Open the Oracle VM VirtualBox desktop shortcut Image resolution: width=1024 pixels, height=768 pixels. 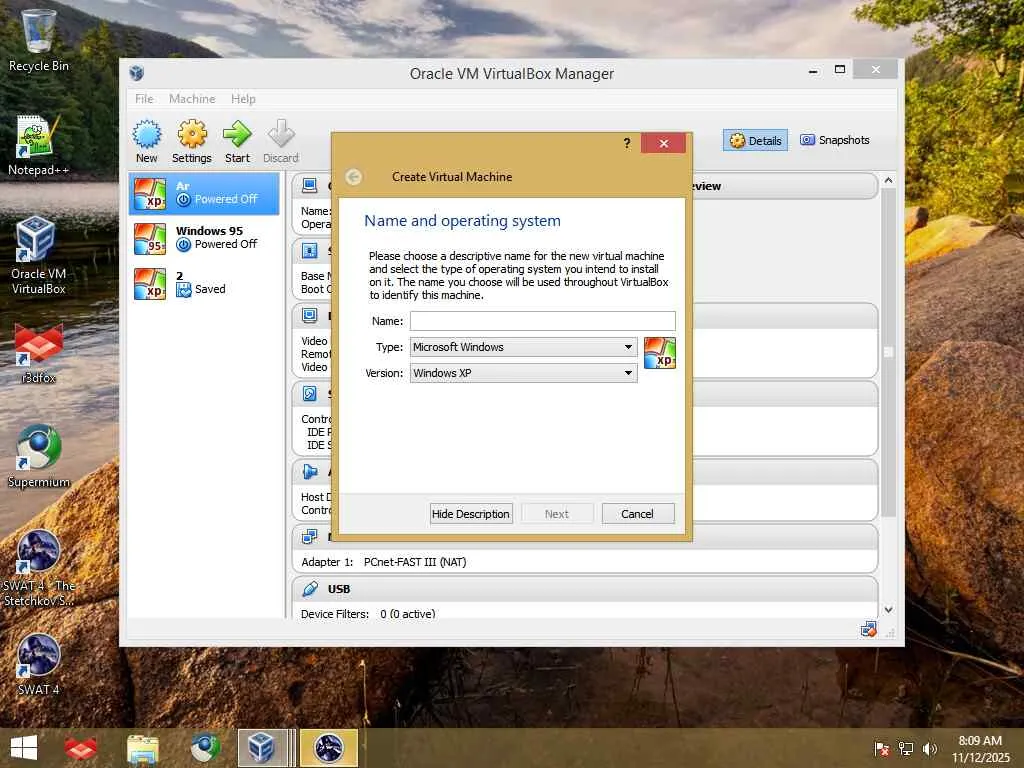(39, 255)
